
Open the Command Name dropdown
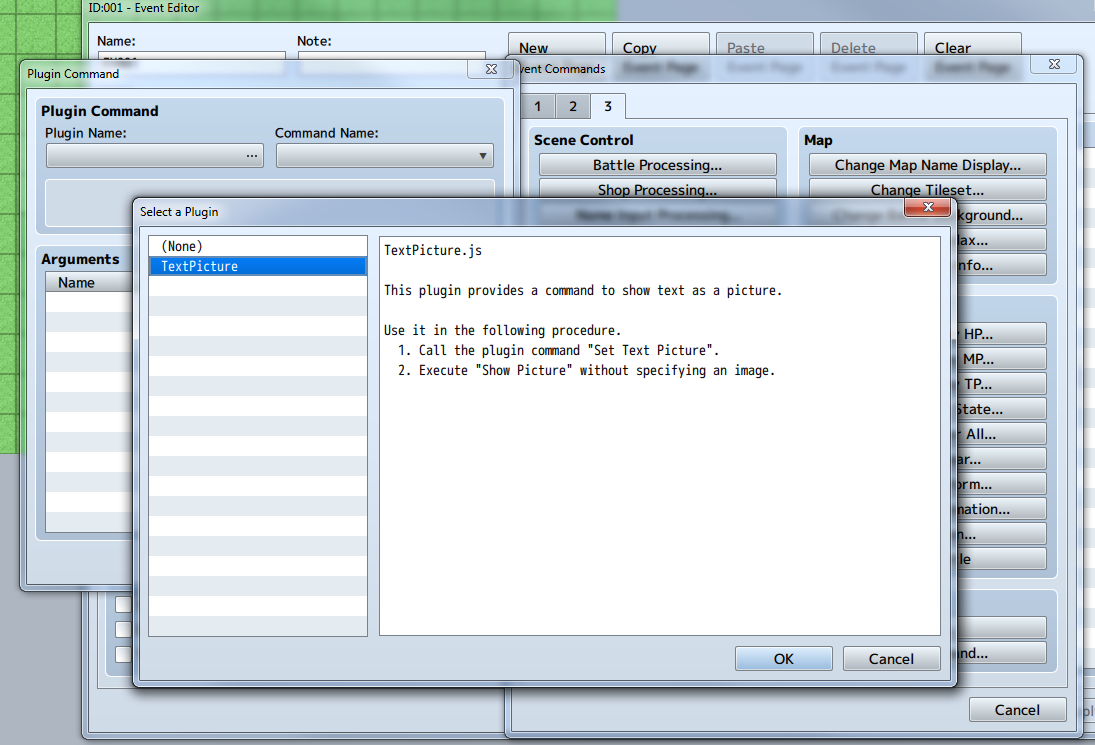click(484, 155)
